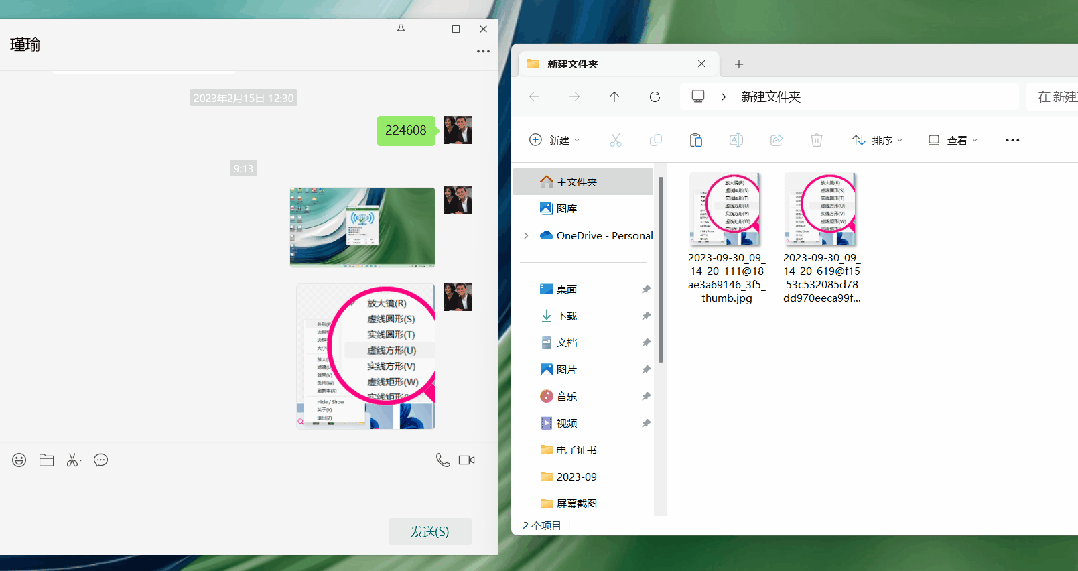Screen dimensions: 1078x571
Task: Refresh the File Explorer folder view
Action: click(x=655, y=97)
